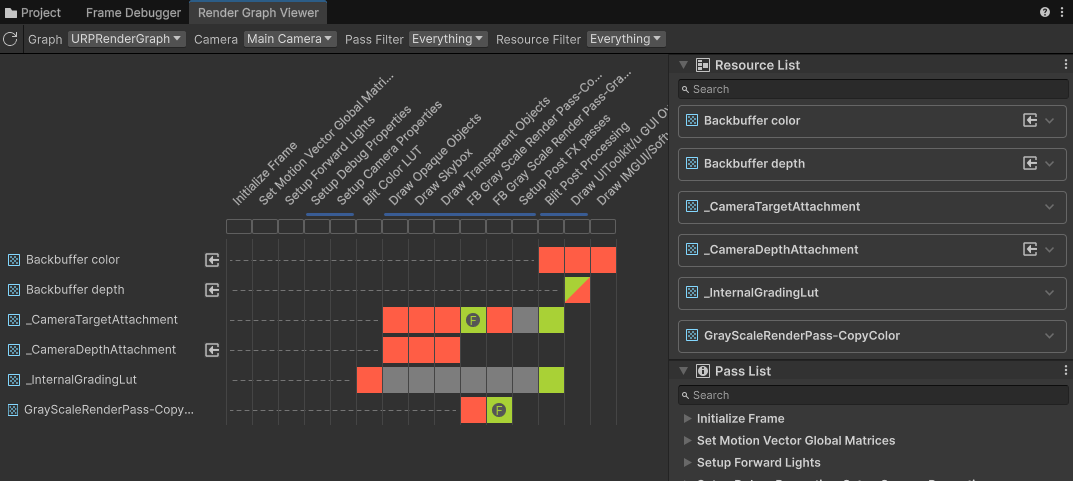This screenshot has height=481, width=1073.
Task: Click red write block on _InternalGradingLut row
Action: [369, 380]
